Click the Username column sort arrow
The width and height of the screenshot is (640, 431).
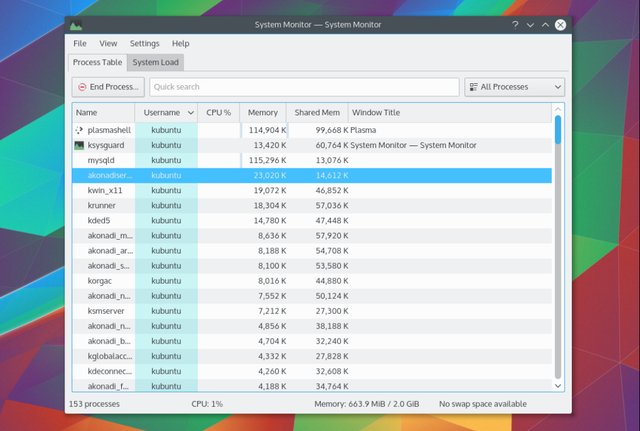(190, 113)
